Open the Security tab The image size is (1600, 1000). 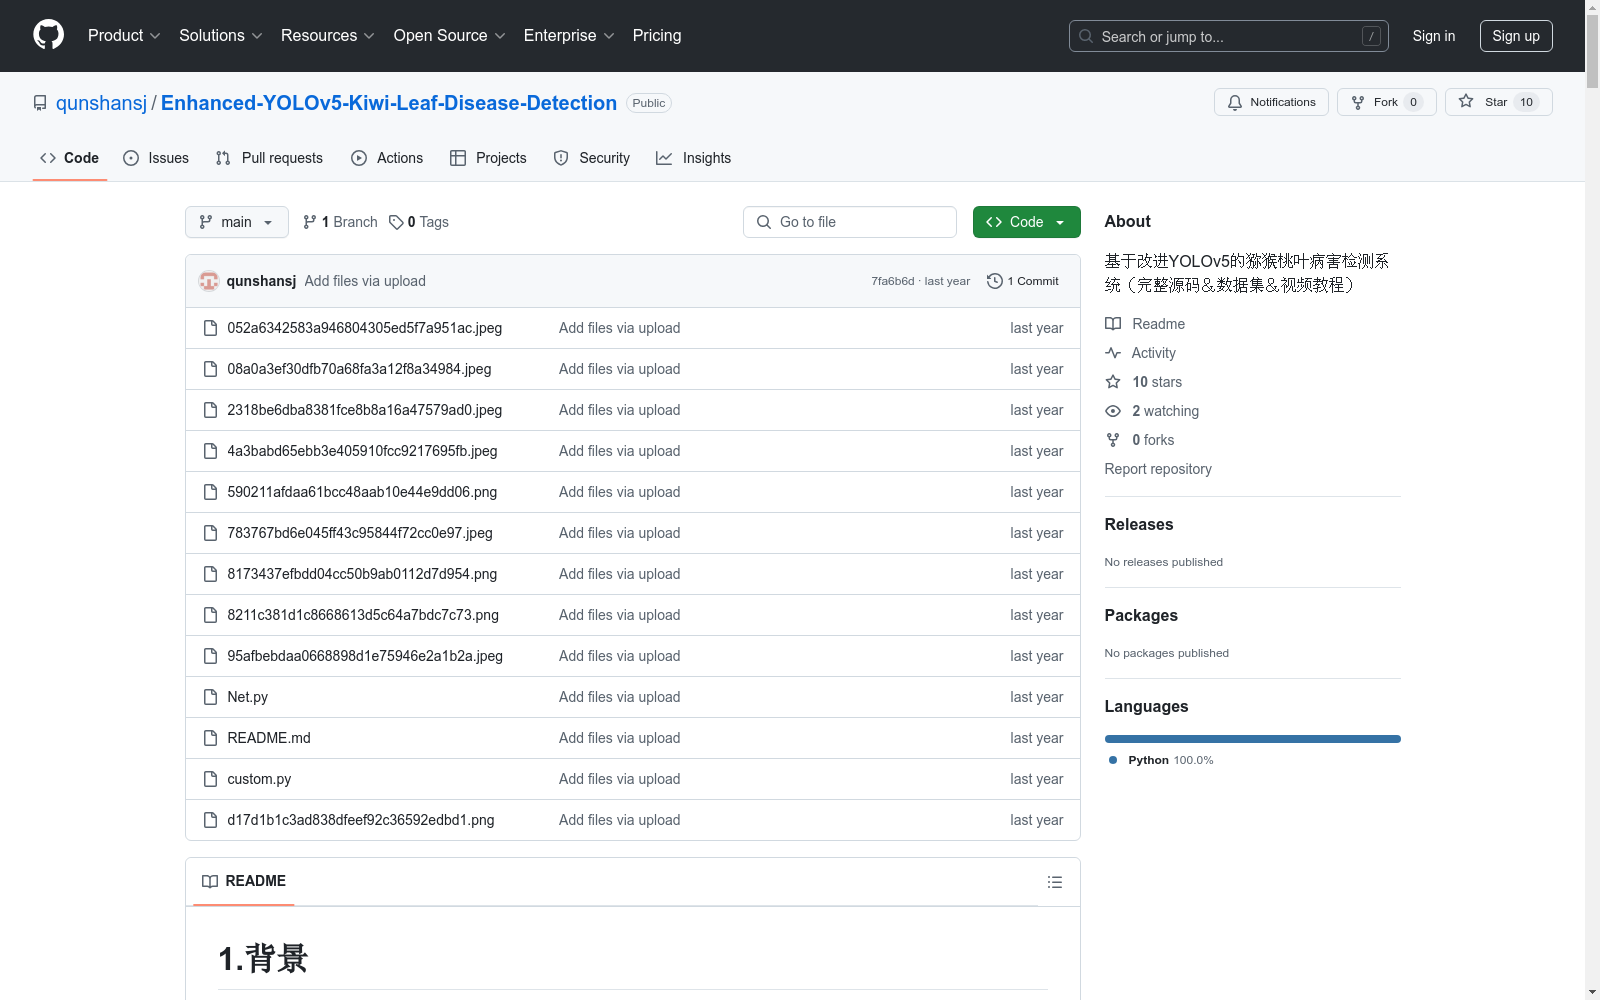[592, 158]
